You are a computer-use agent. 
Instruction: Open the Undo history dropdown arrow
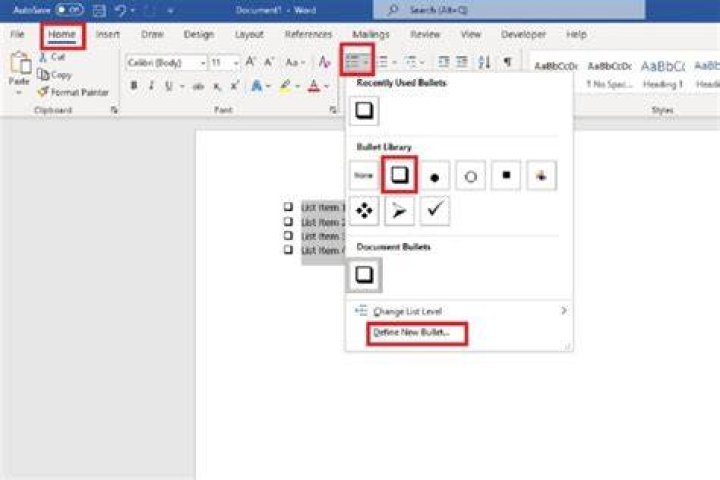pyautogui.click(x=133, y=11)
